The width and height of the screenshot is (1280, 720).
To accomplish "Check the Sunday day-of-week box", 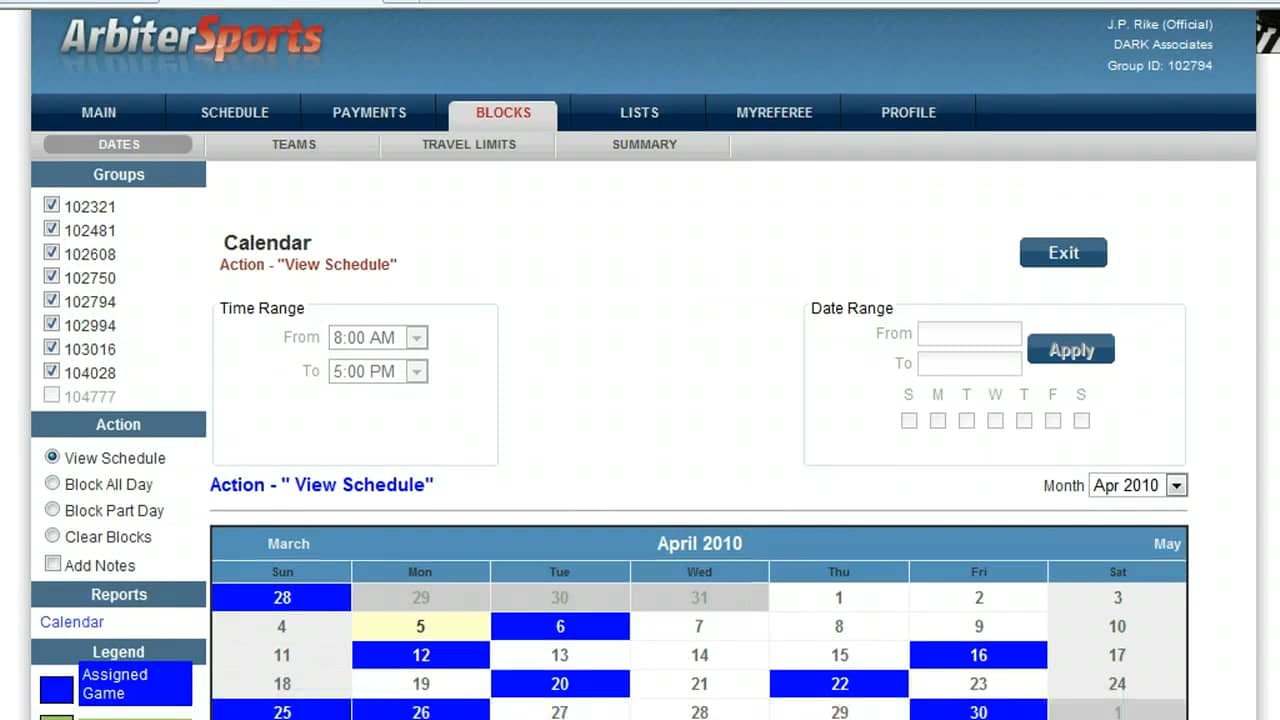I will pyautogui.click(x=909, y=421).
